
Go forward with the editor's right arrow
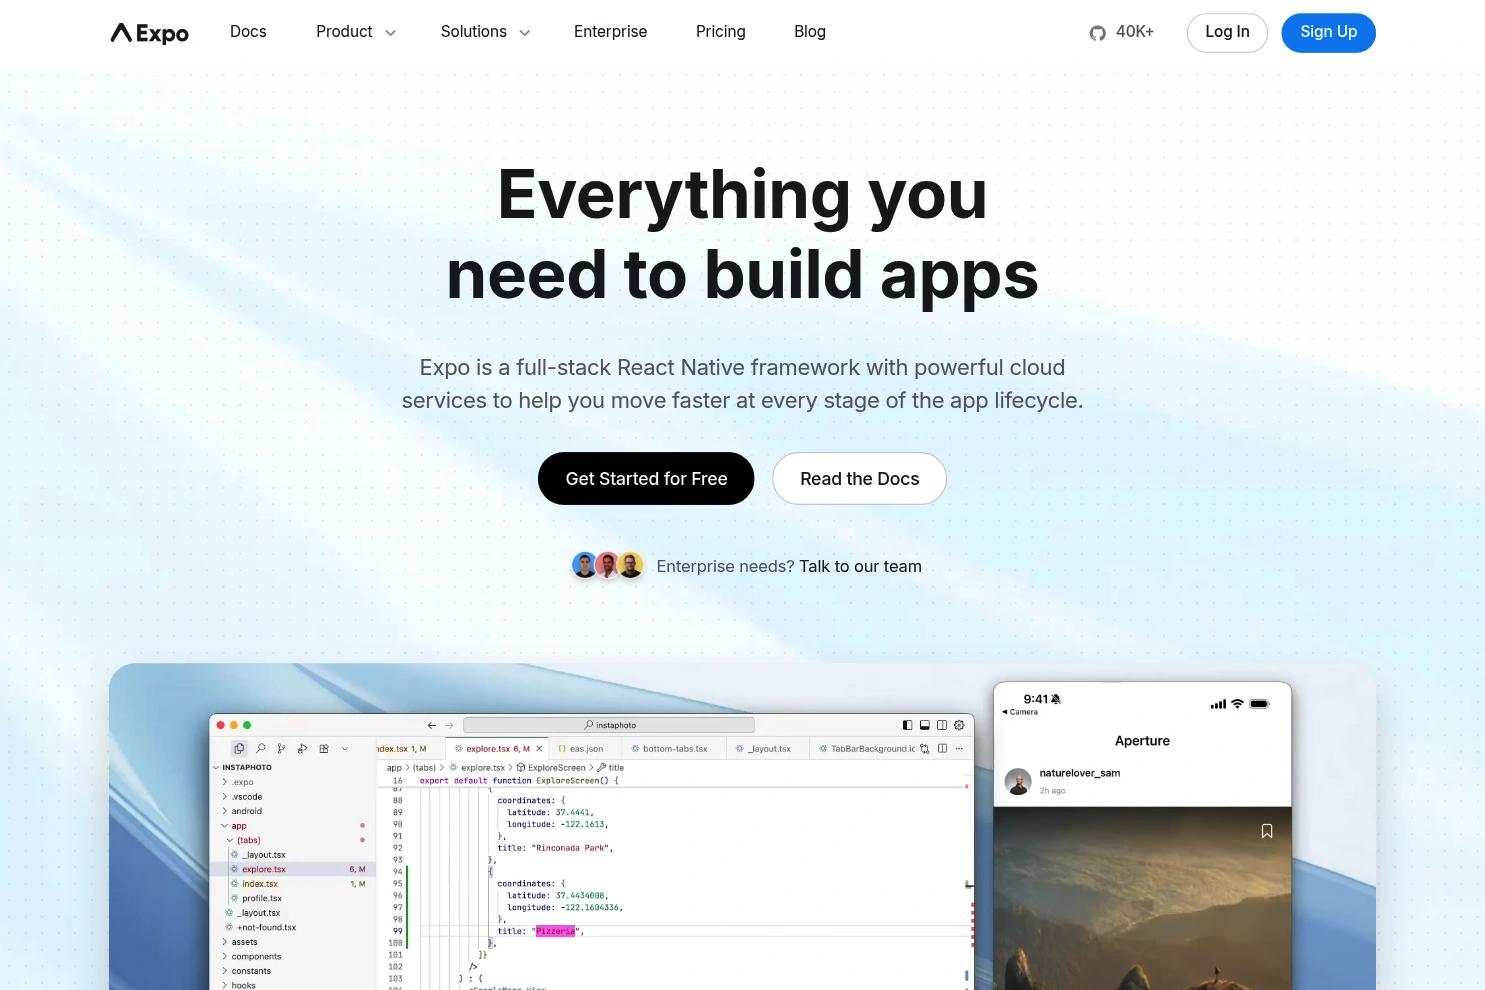(x=449, y=725)
